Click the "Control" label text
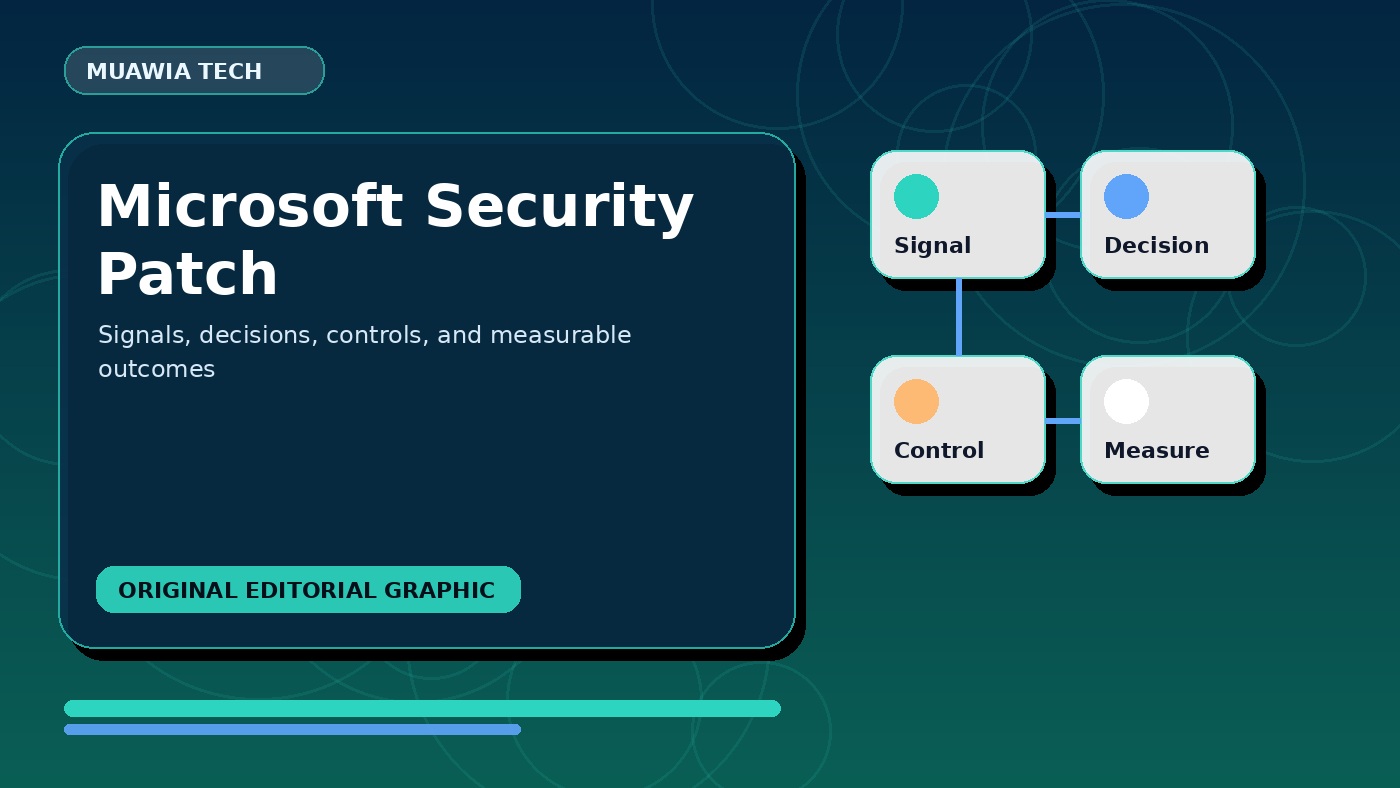Screen dimensions: 1400x788 [939, 451]
